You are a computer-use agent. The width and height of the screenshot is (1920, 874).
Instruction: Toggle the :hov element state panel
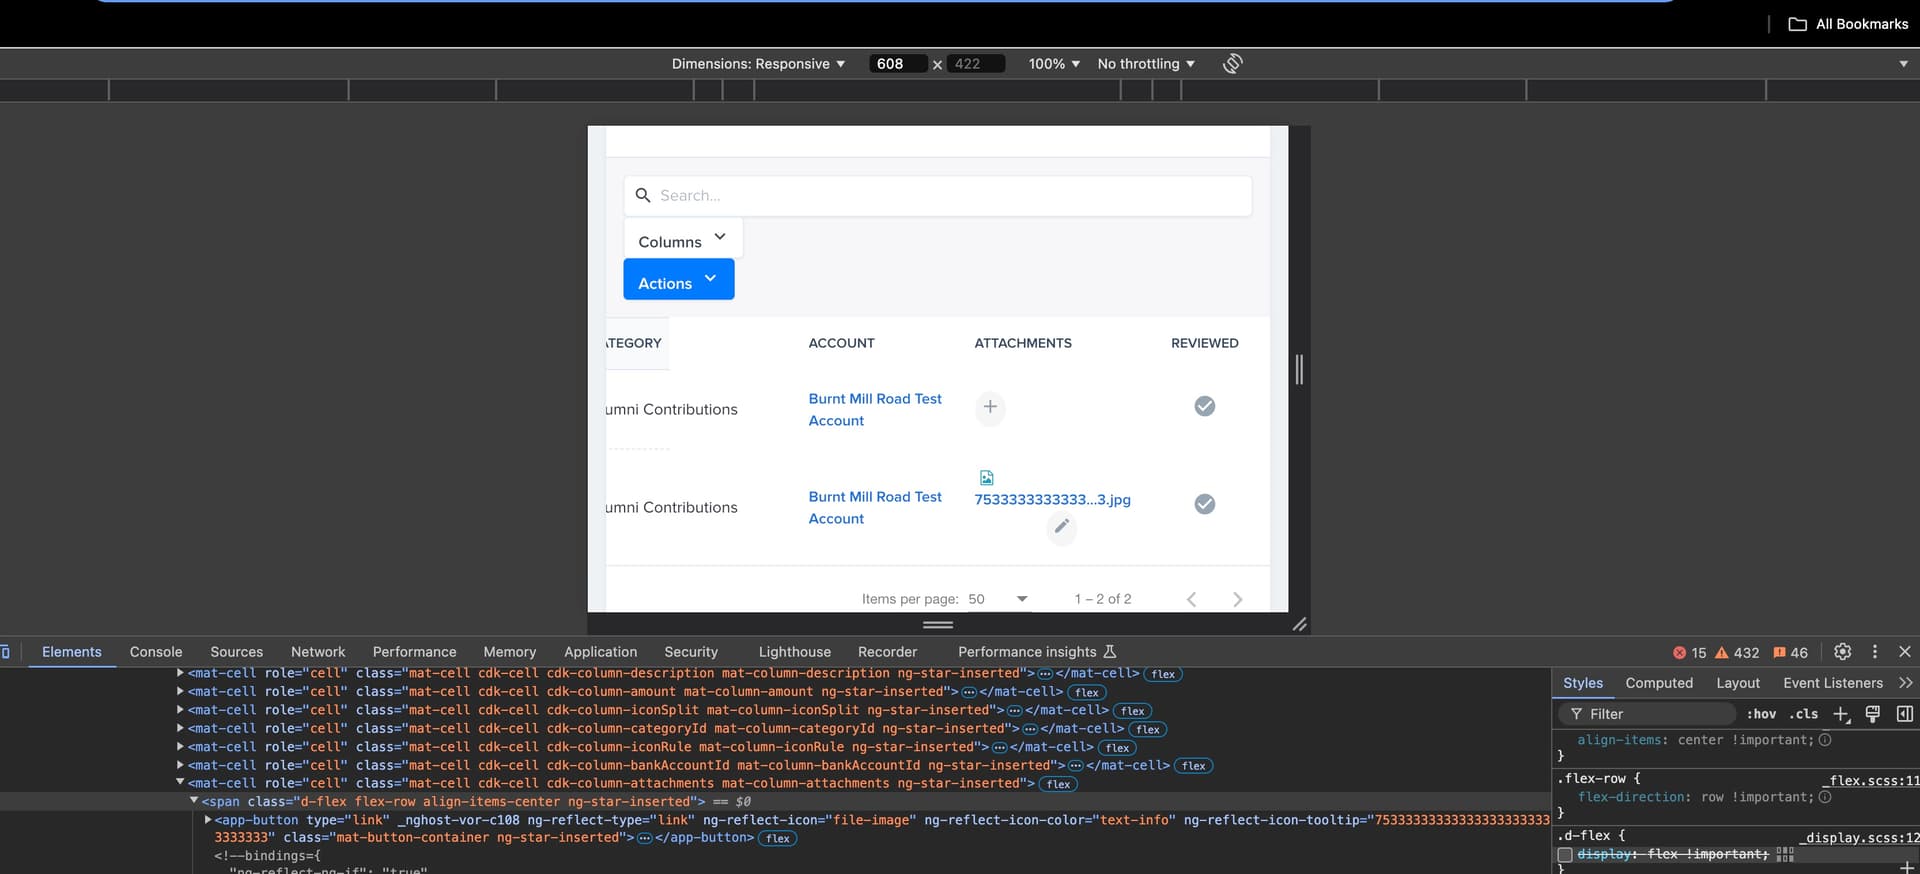(1761, 714)
